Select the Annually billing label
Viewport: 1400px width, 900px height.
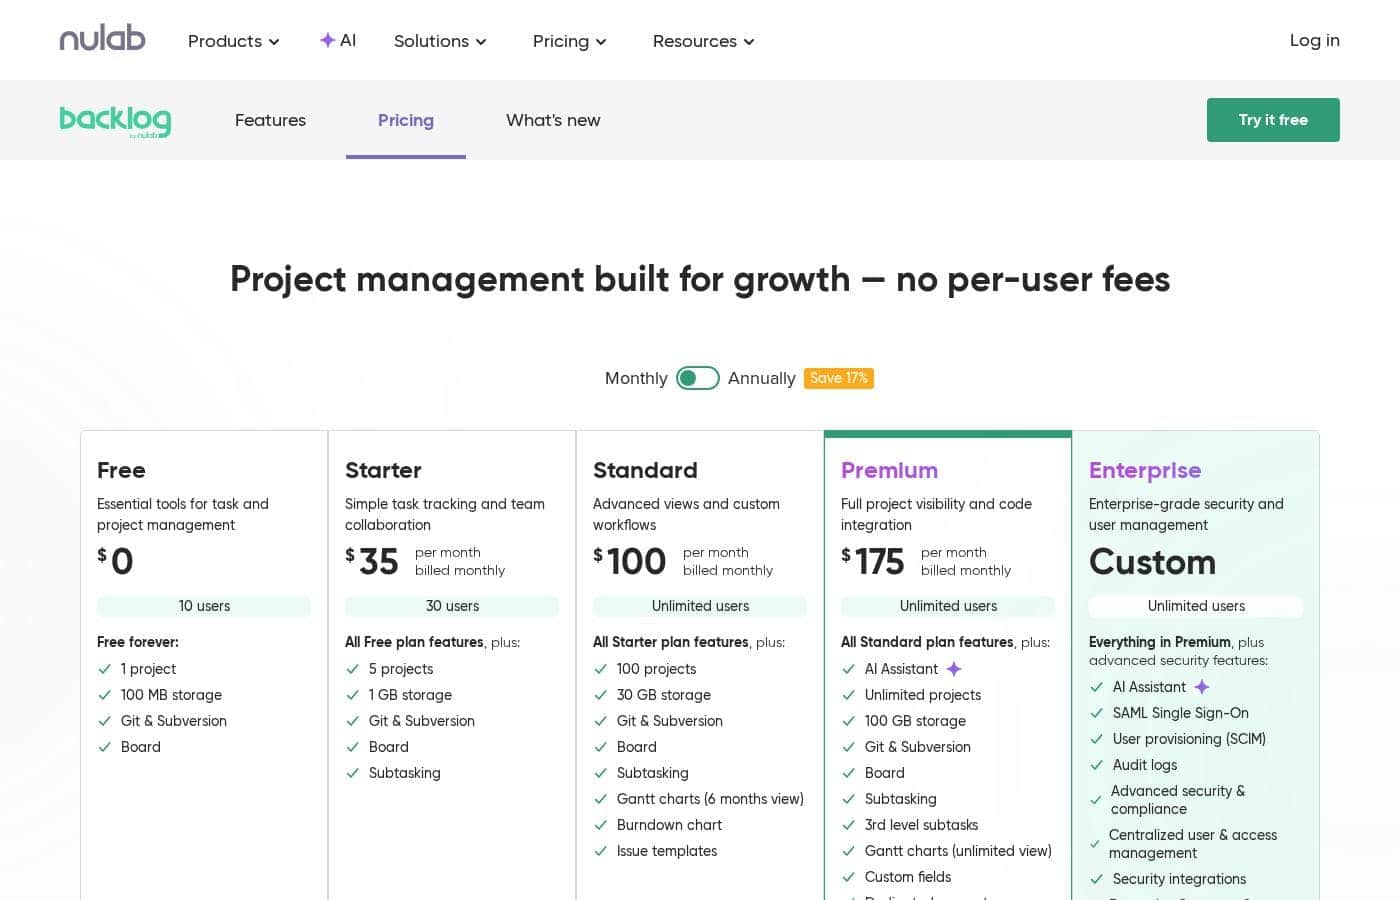[x=762, y=378]
